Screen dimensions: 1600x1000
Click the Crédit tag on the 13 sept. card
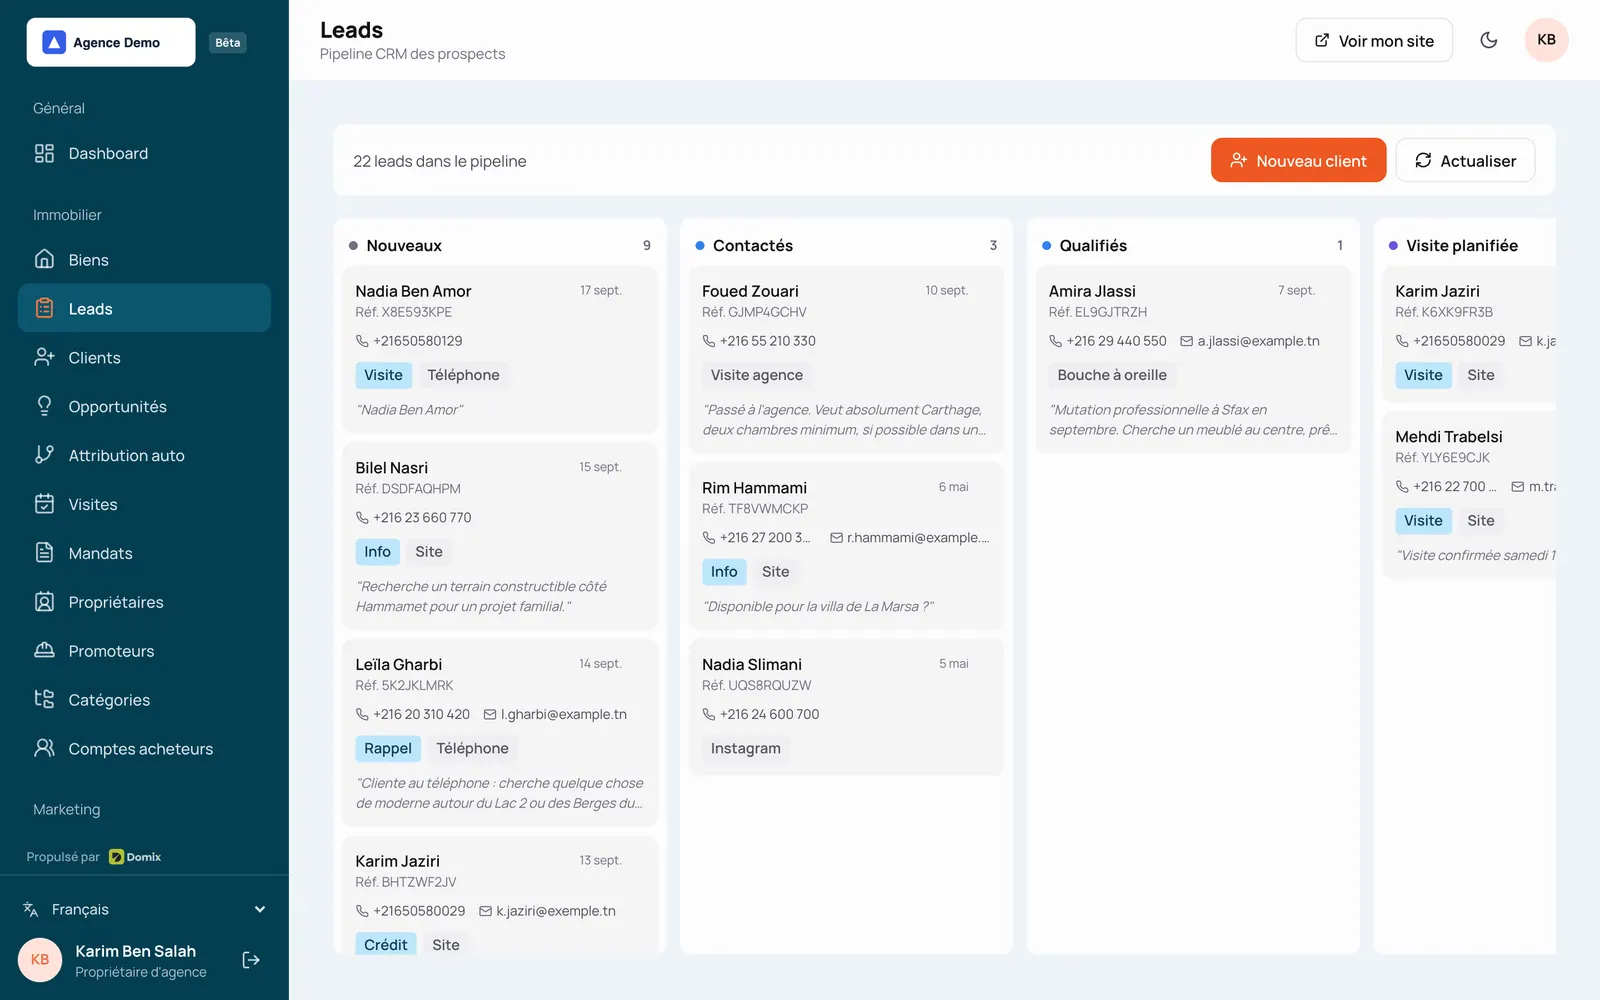point(386,945)
